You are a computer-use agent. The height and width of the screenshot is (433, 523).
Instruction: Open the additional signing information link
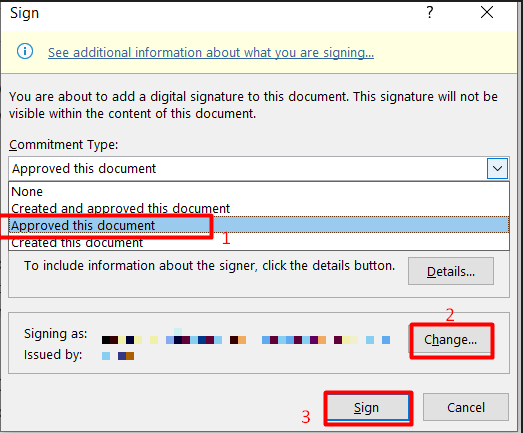click(x=211, y=53)
